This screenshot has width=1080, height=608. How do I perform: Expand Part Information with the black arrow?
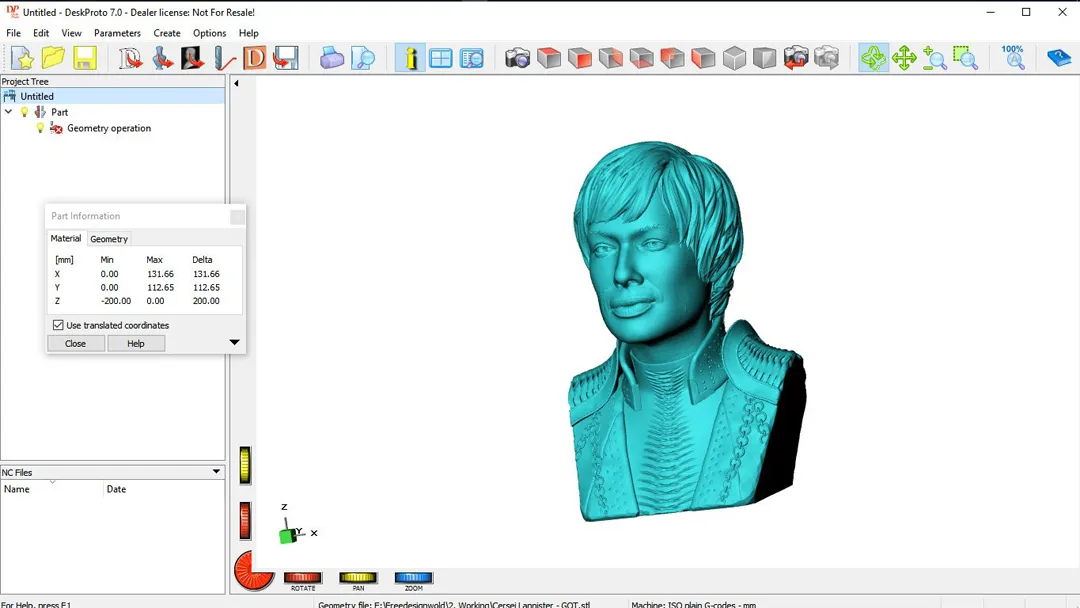coord(234,342)
